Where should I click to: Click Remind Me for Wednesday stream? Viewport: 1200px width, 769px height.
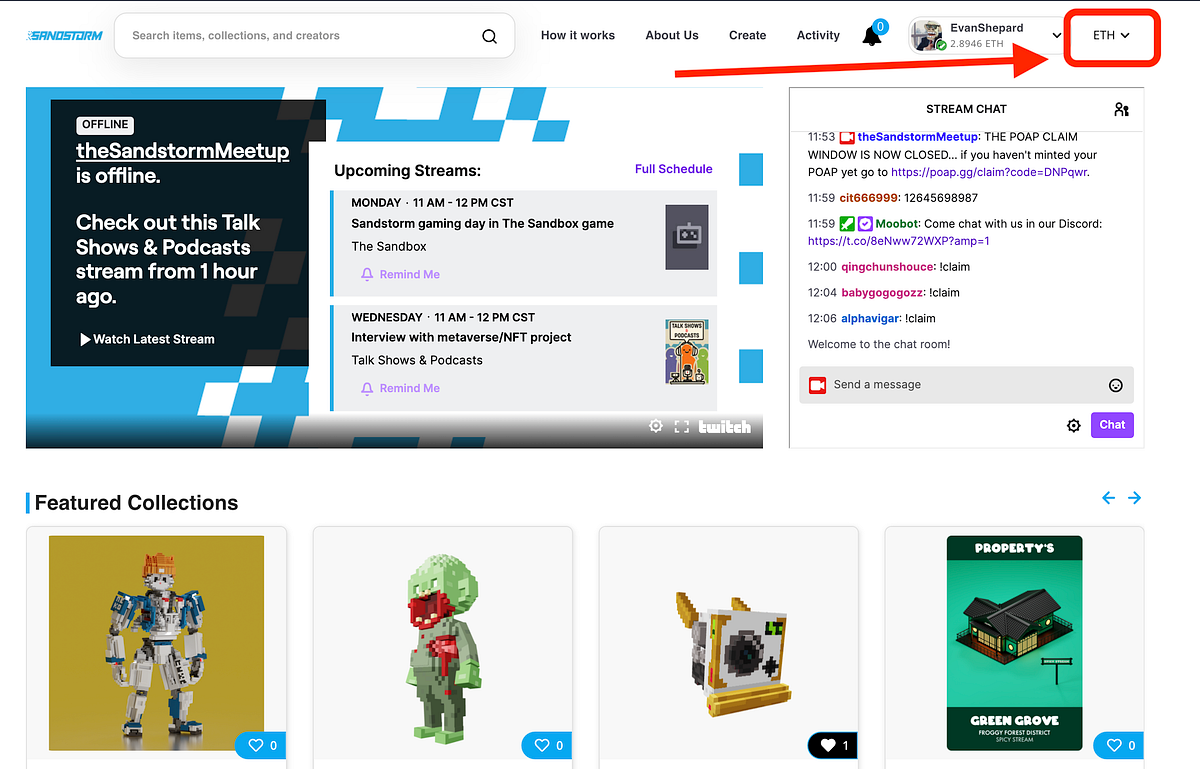click(x=400, y=388)
